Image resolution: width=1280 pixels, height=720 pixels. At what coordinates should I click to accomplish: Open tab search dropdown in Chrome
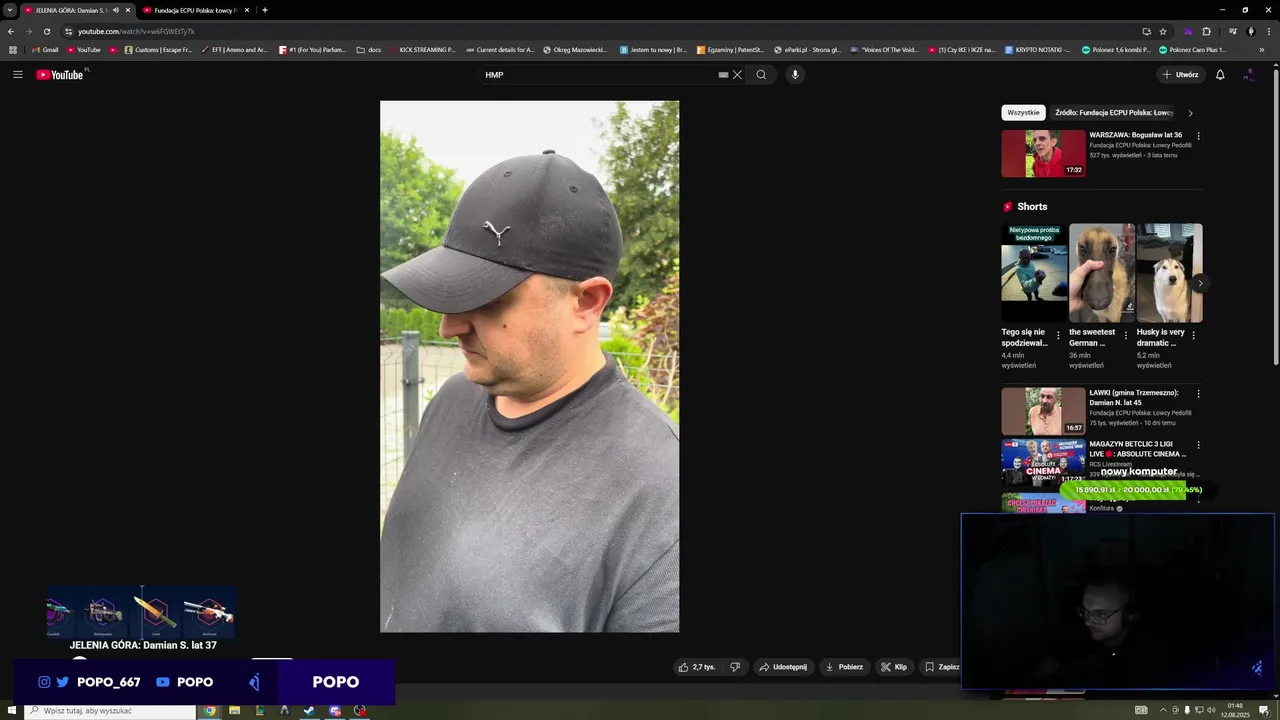[x=9, y=10]
